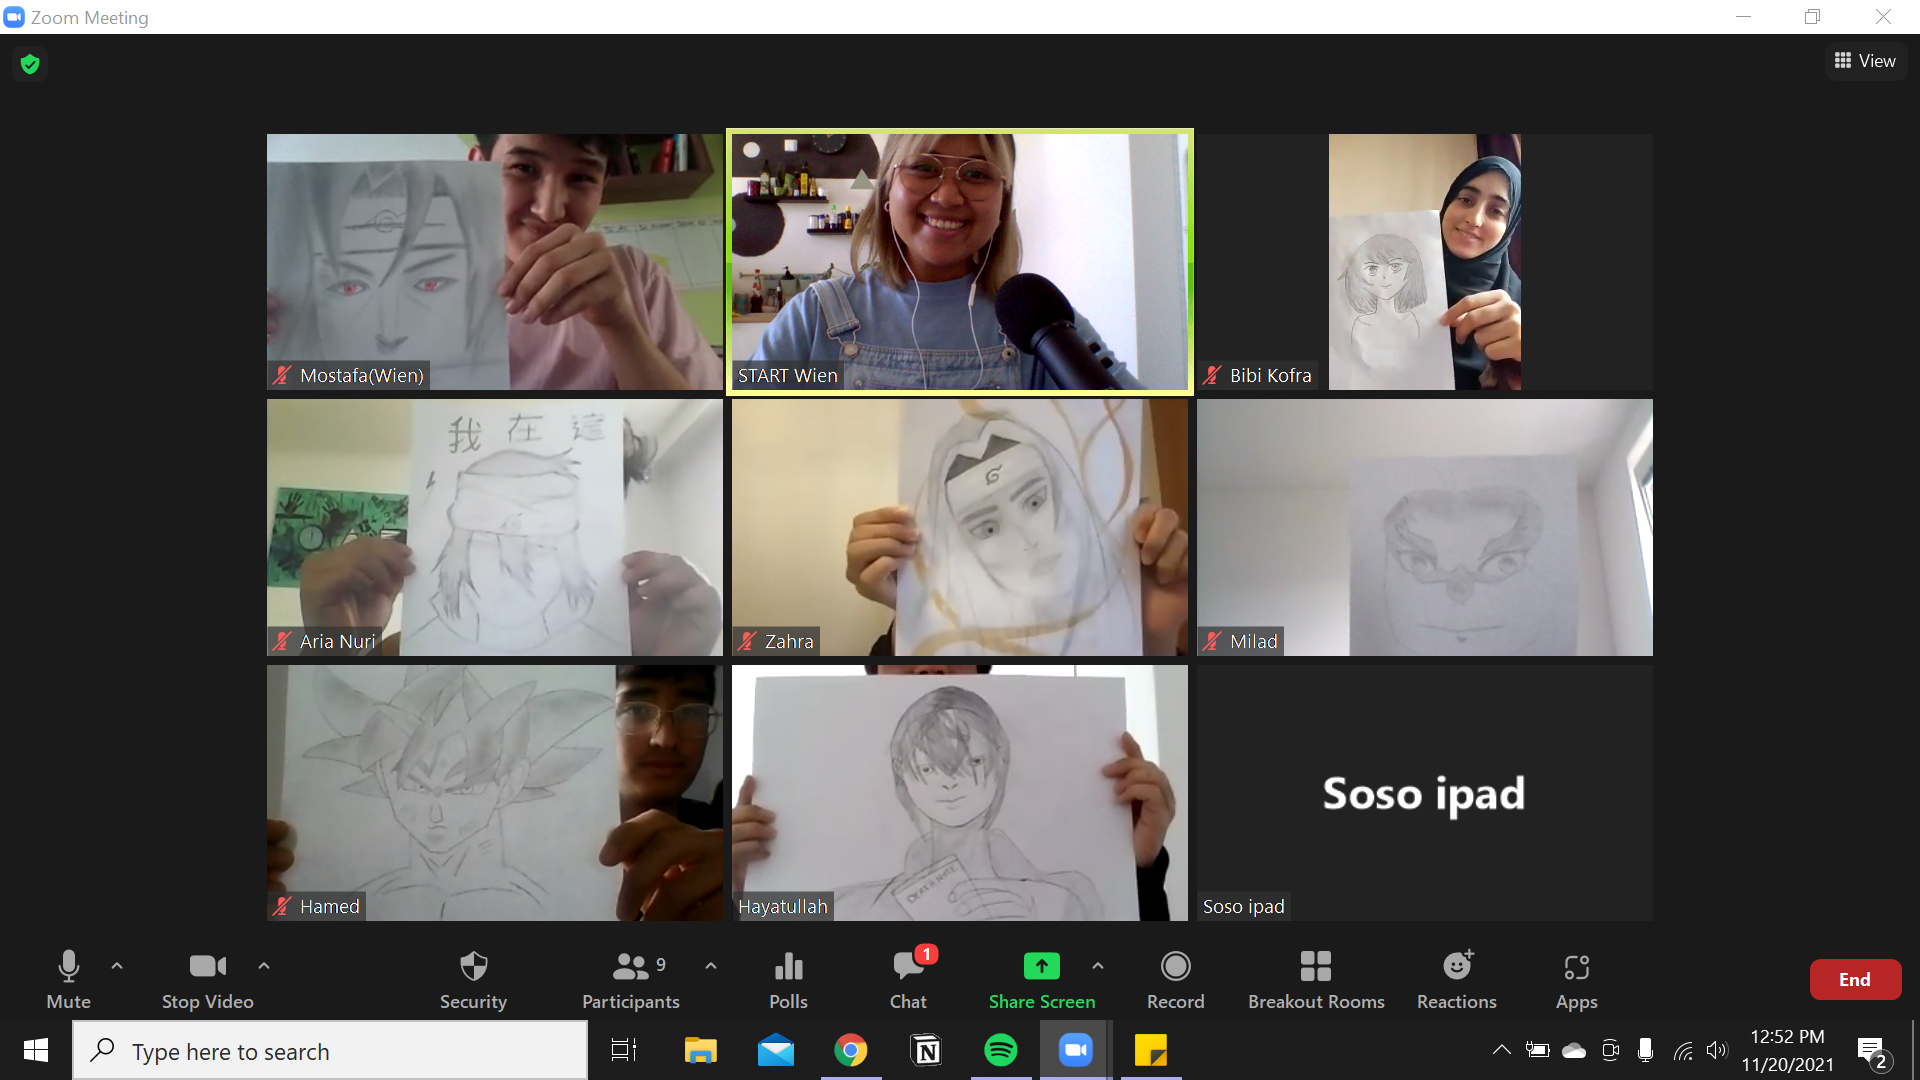Click the Zoom taskbar icon

click(1076, 1051)
